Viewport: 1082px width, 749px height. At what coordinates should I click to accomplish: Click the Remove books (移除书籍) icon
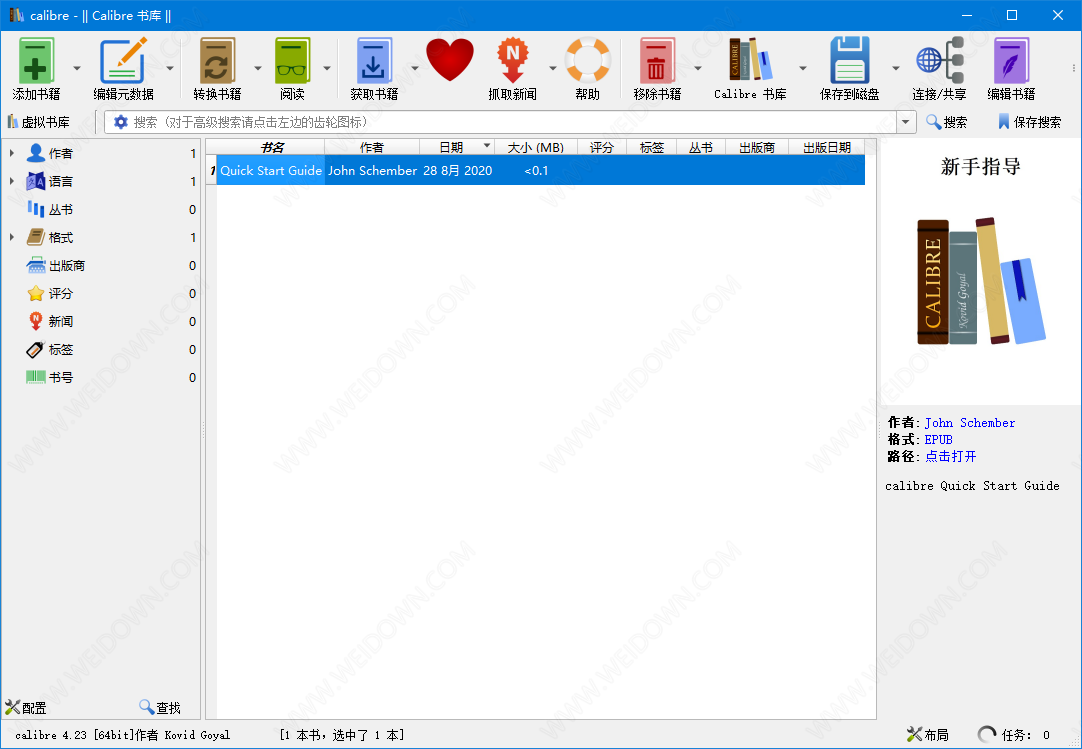coord(657,61)
